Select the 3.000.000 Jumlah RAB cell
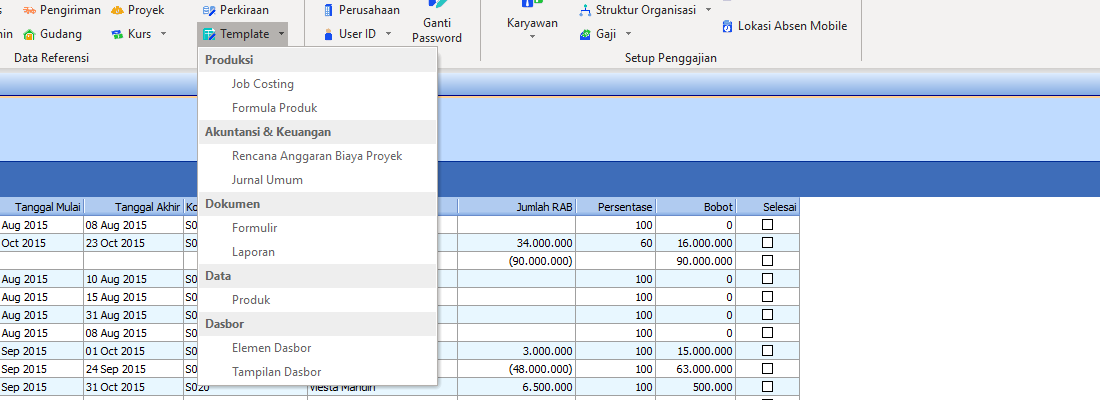The width and height of the screenshot is (1100, 400). pyautogui.click(x=517, y=351)
